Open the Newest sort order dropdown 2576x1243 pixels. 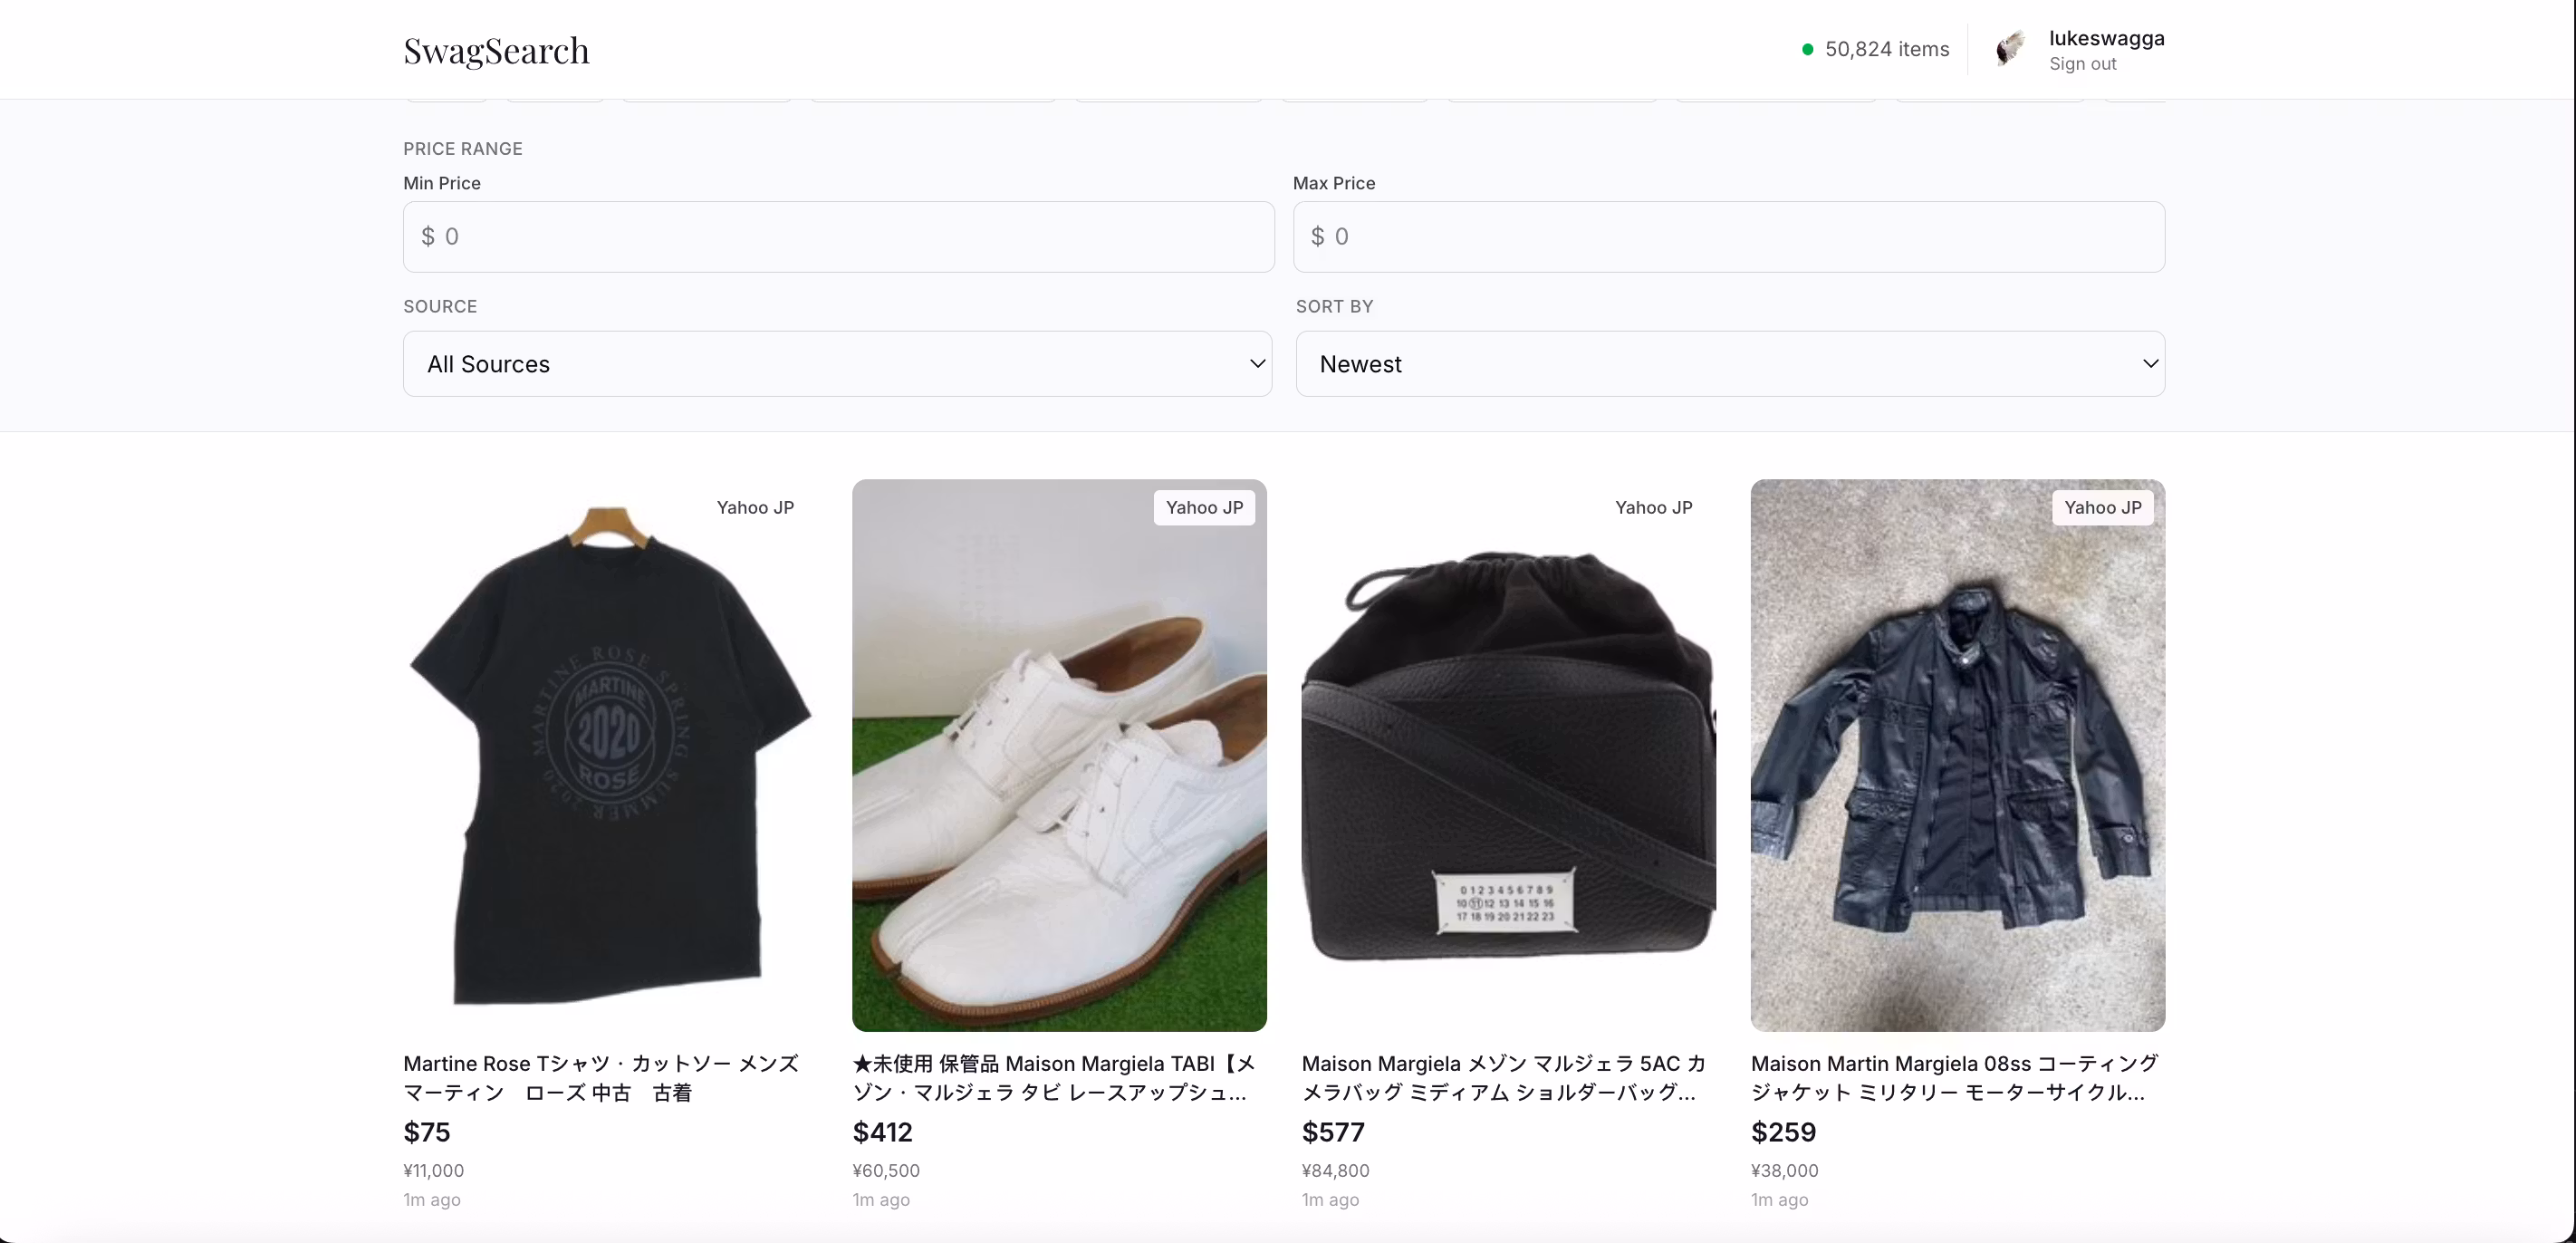1729,364
